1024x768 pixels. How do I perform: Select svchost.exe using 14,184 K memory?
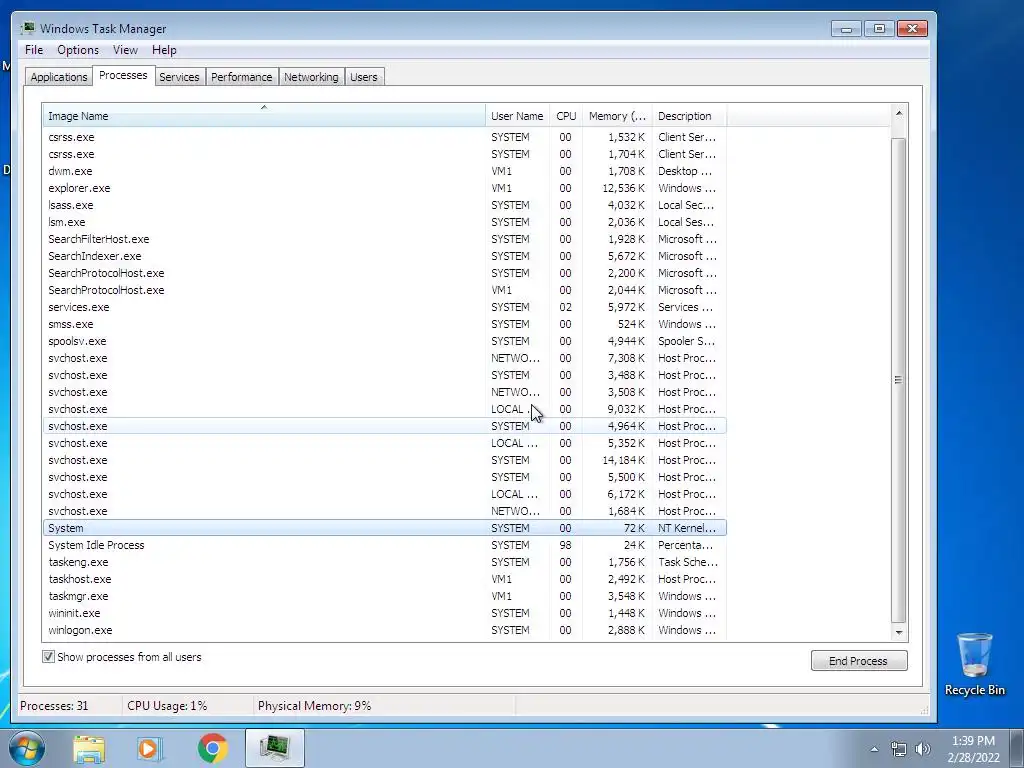coord(385,460)
